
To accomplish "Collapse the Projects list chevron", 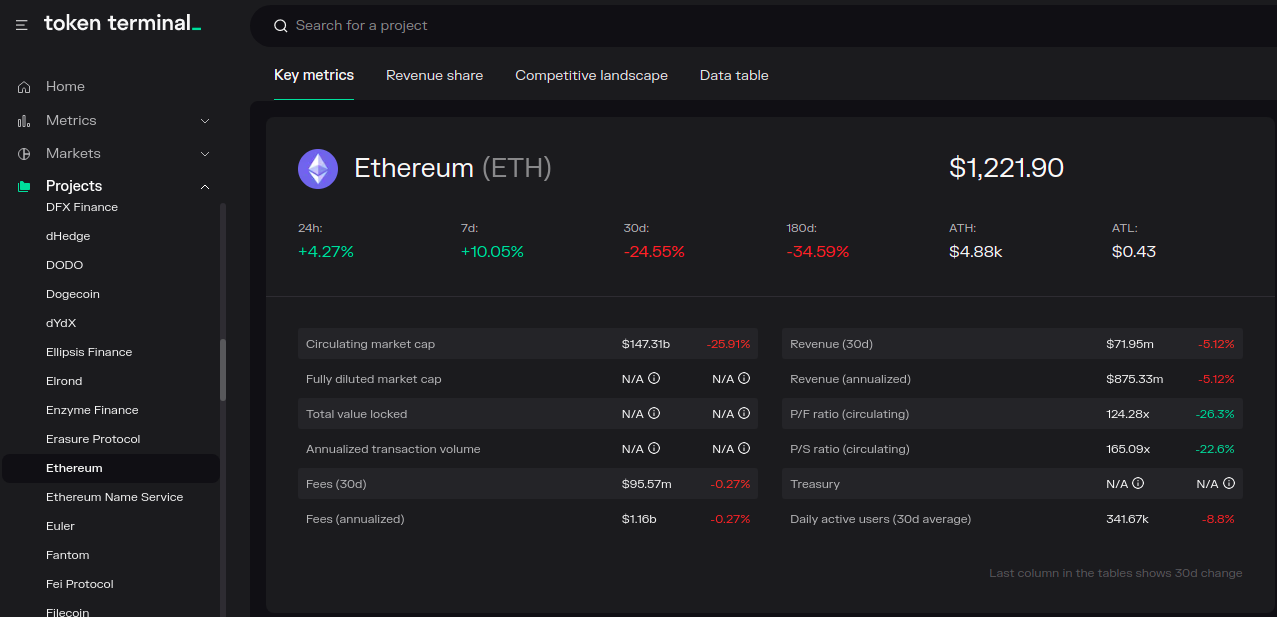I will point(205,186).
